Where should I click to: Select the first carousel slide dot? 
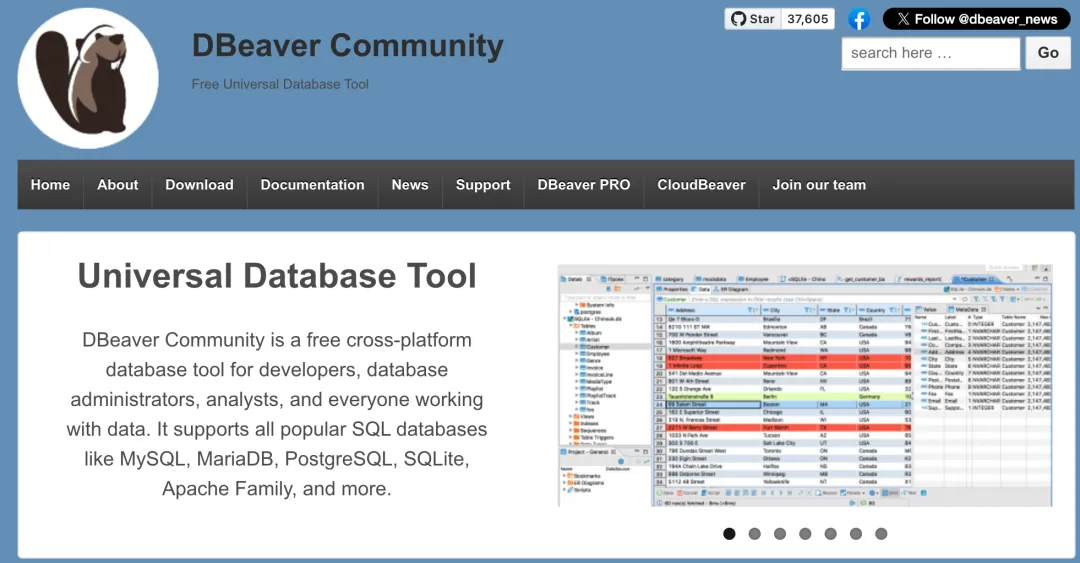point(729,534)
